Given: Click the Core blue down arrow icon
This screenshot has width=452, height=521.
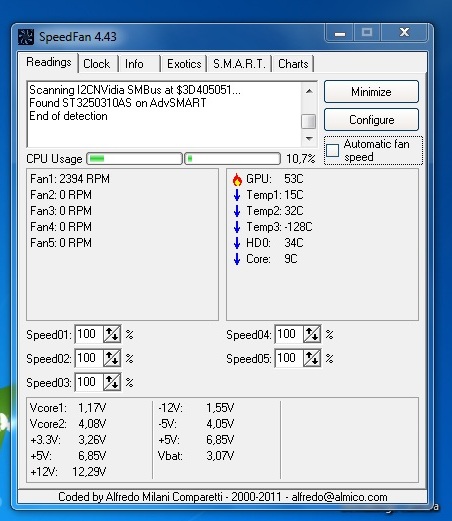Looking at the screenshot, I should [x=237, y=259].
